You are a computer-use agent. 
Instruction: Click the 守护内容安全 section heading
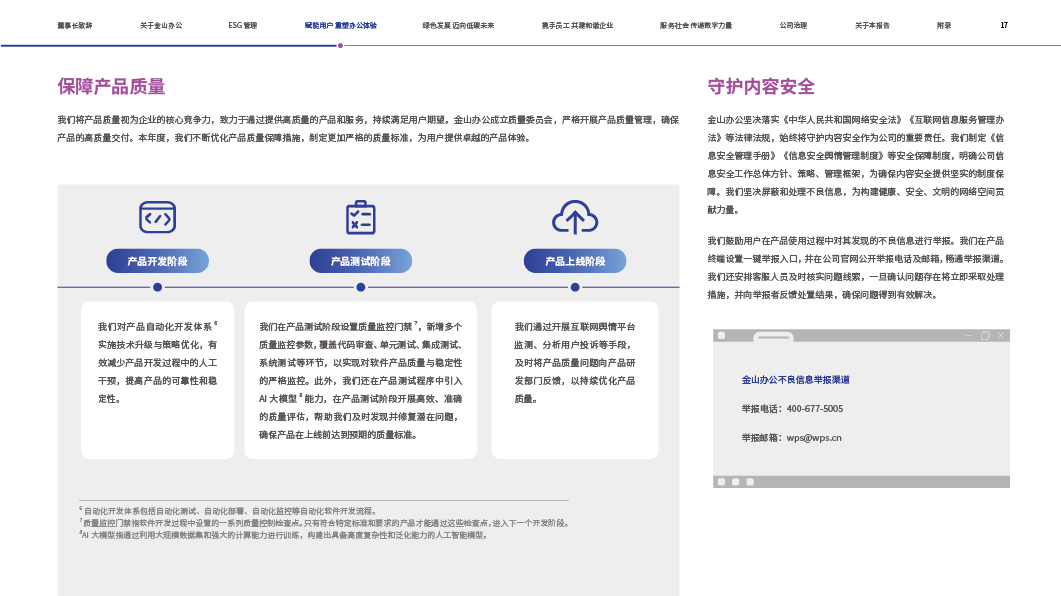tap(760, 87)
